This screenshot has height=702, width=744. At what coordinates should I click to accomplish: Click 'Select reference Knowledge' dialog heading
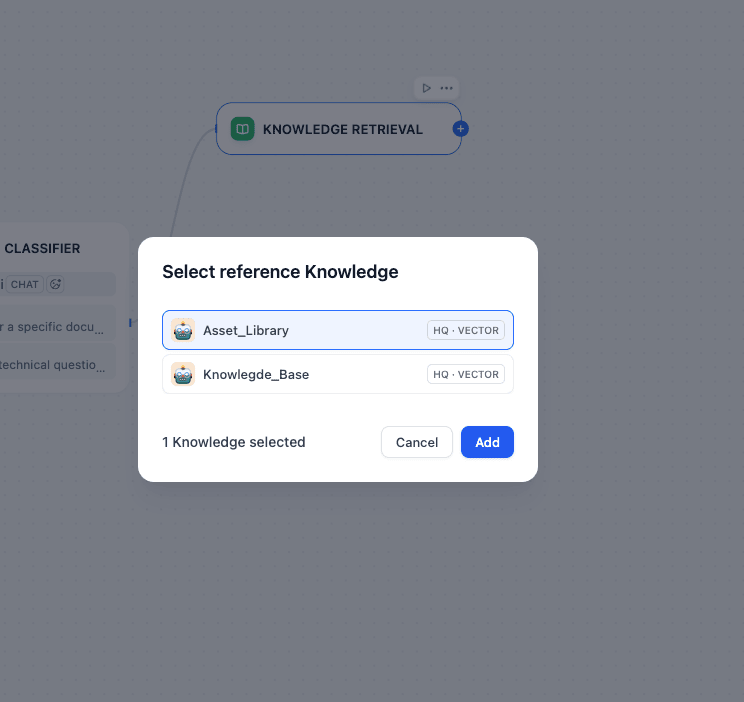pyautogui.click(x=280, y=272)
